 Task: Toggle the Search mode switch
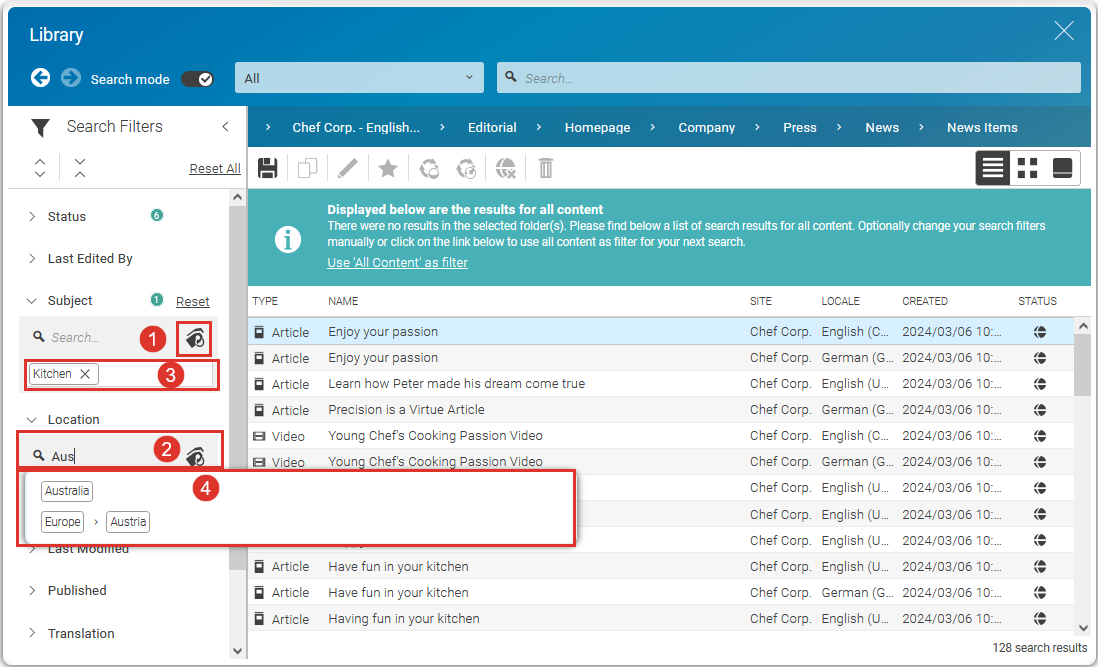point(197,79)
